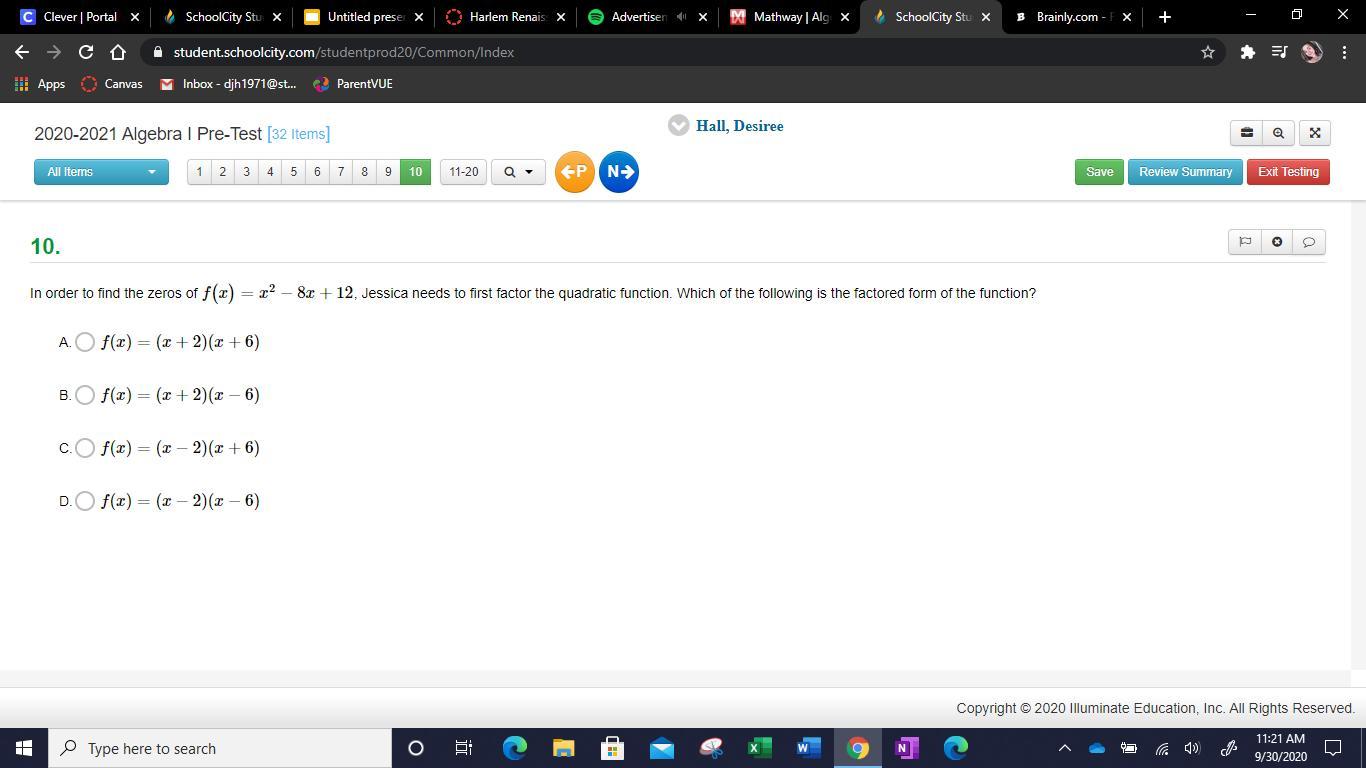Open OneNote from the taskbar
Screen dimensions: 1366x768
[906, 748]
